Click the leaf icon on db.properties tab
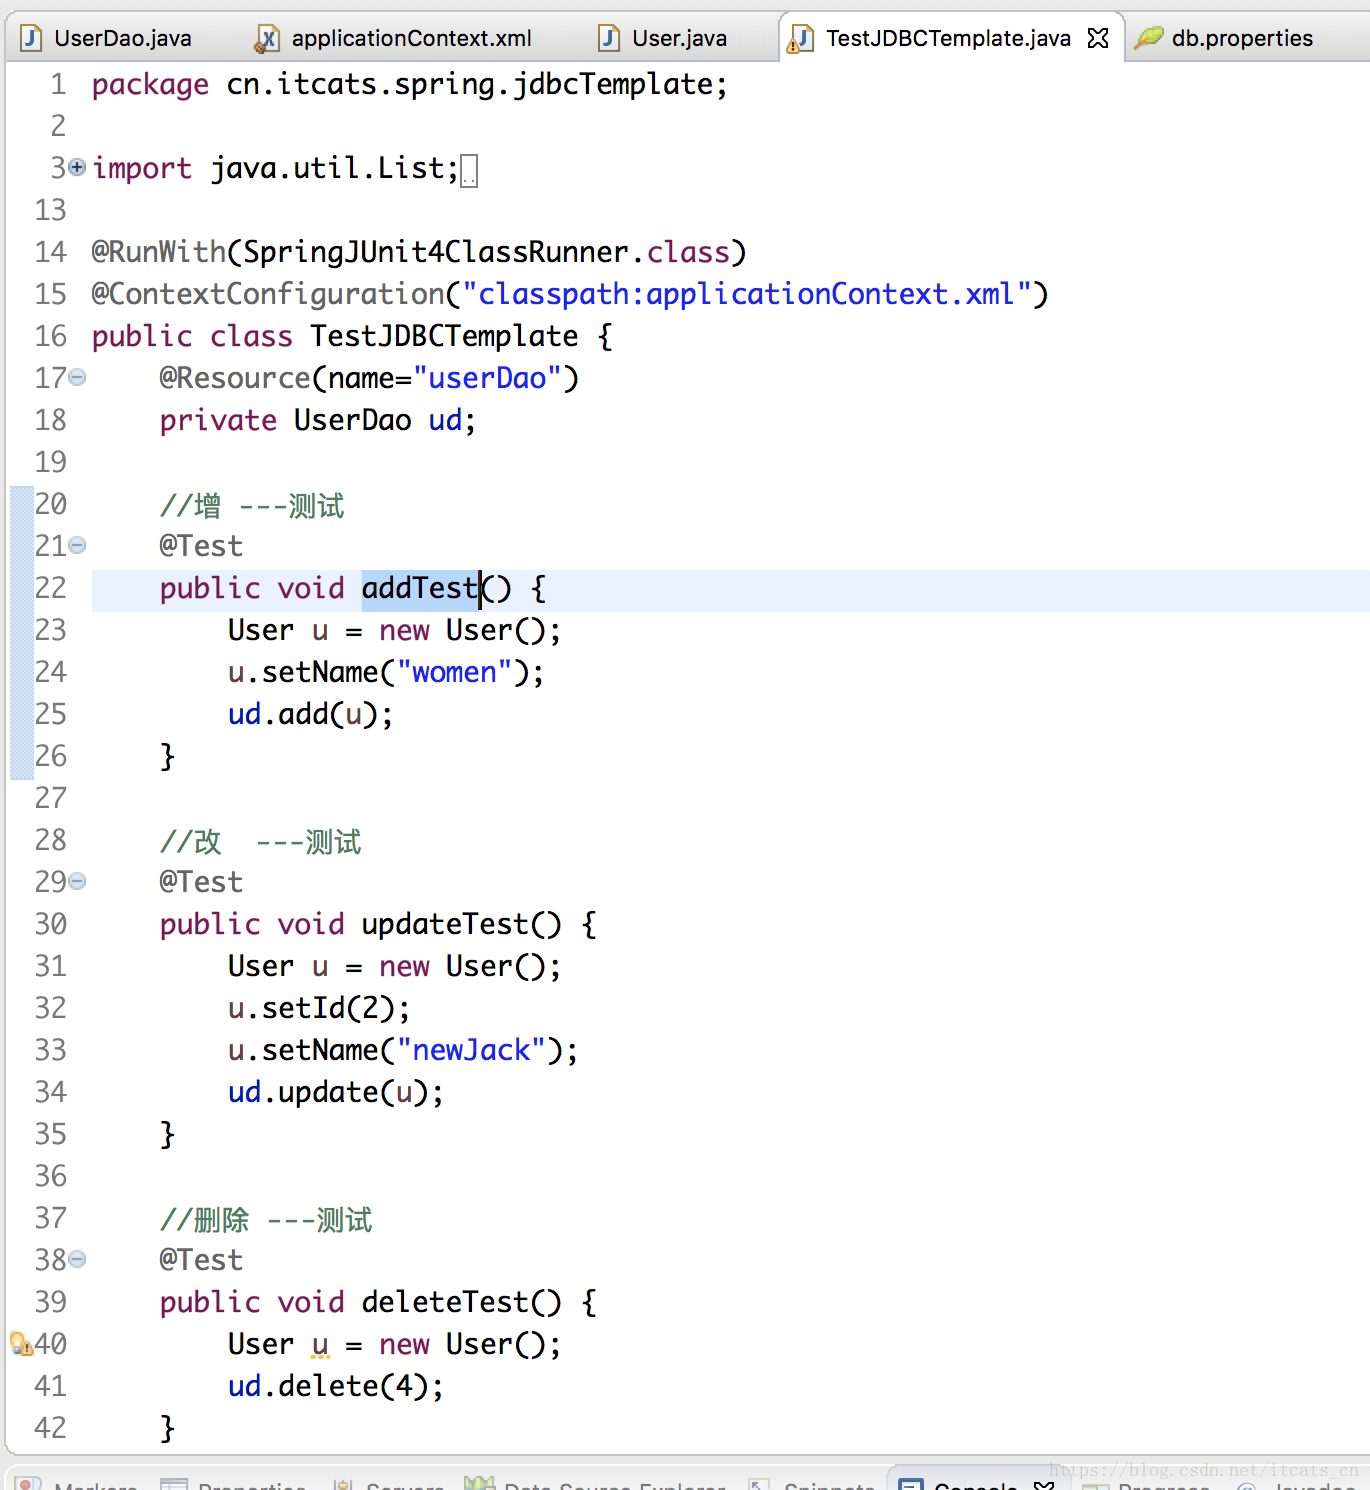 coord(1149,38)
